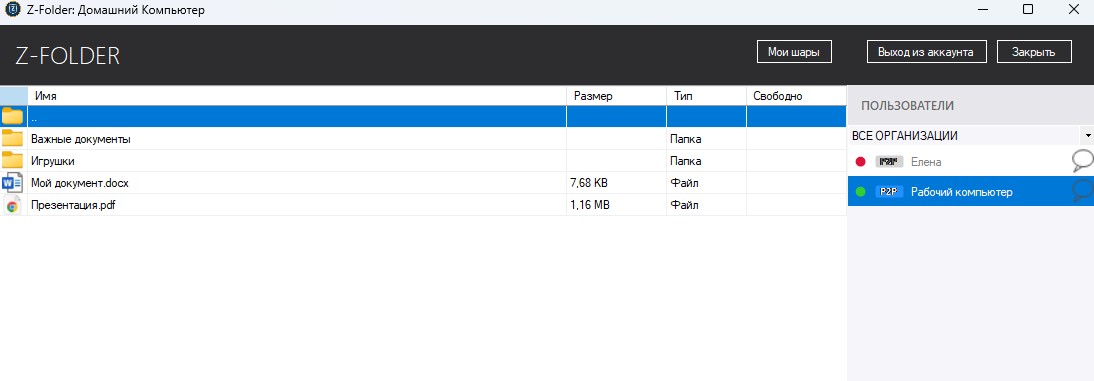Select the Игрушки folder name
Viewport: 1094px width, 381px height.
point(53,161)
